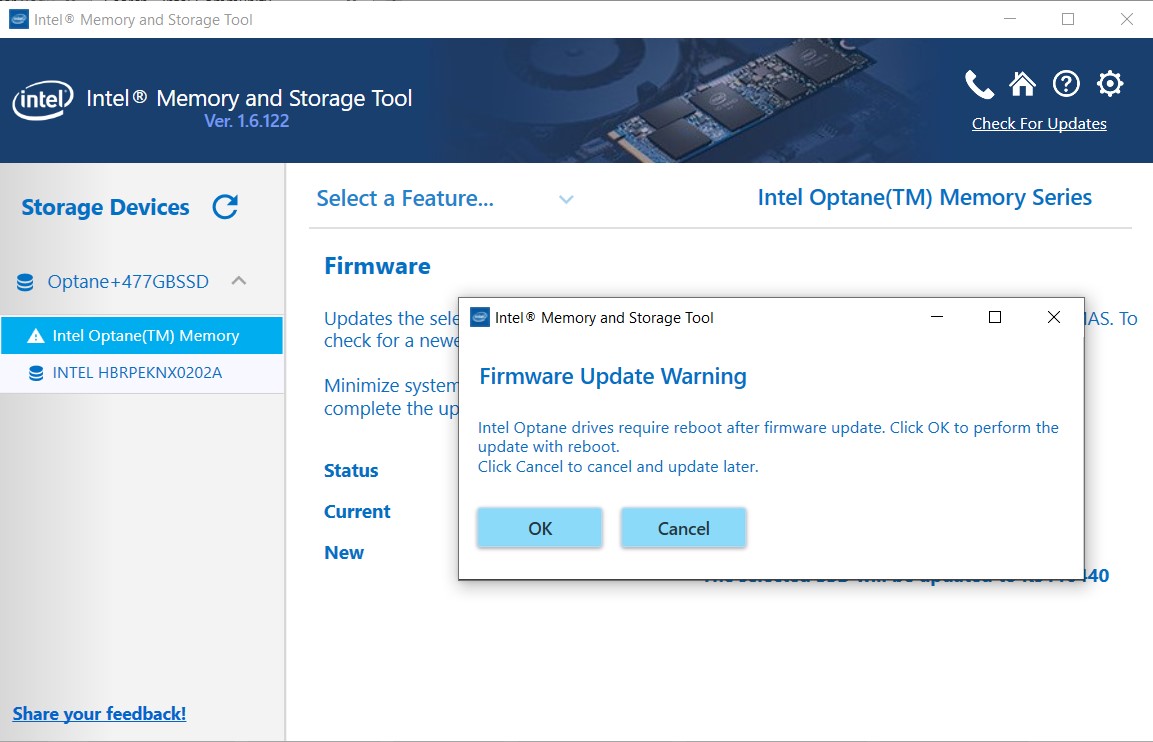Open the settings gear icon
This screenshot has height=742, width=1153.
[x=1110, y=84]
